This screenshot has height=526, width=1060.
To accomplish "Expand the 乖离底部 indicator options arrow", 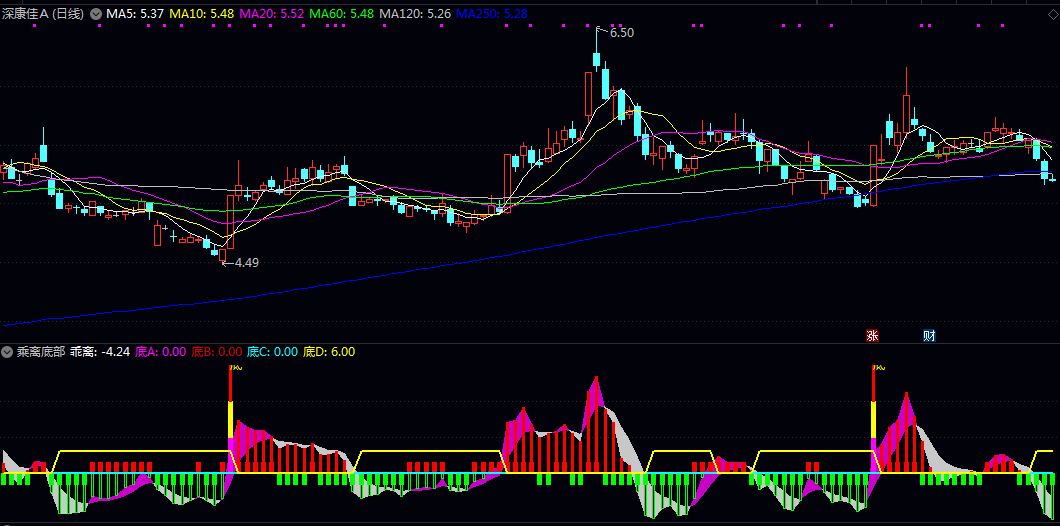I will [7, 352].
